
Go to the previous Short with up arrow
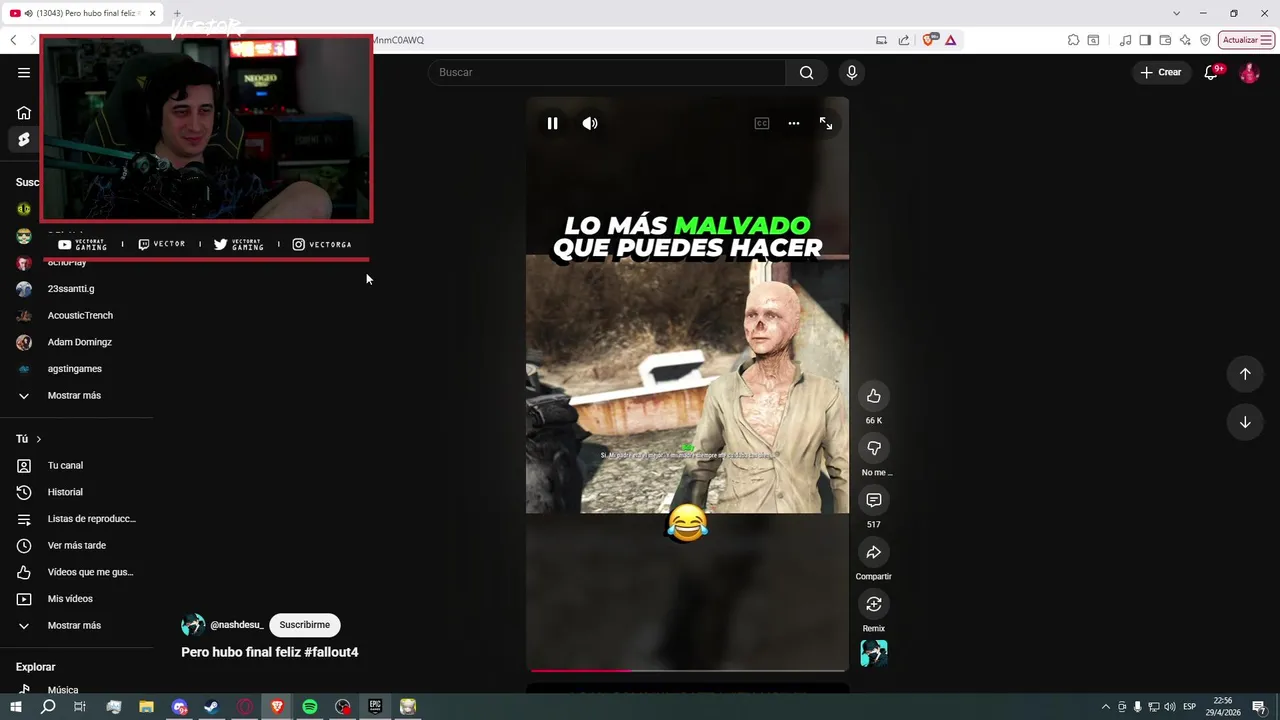1245,373
